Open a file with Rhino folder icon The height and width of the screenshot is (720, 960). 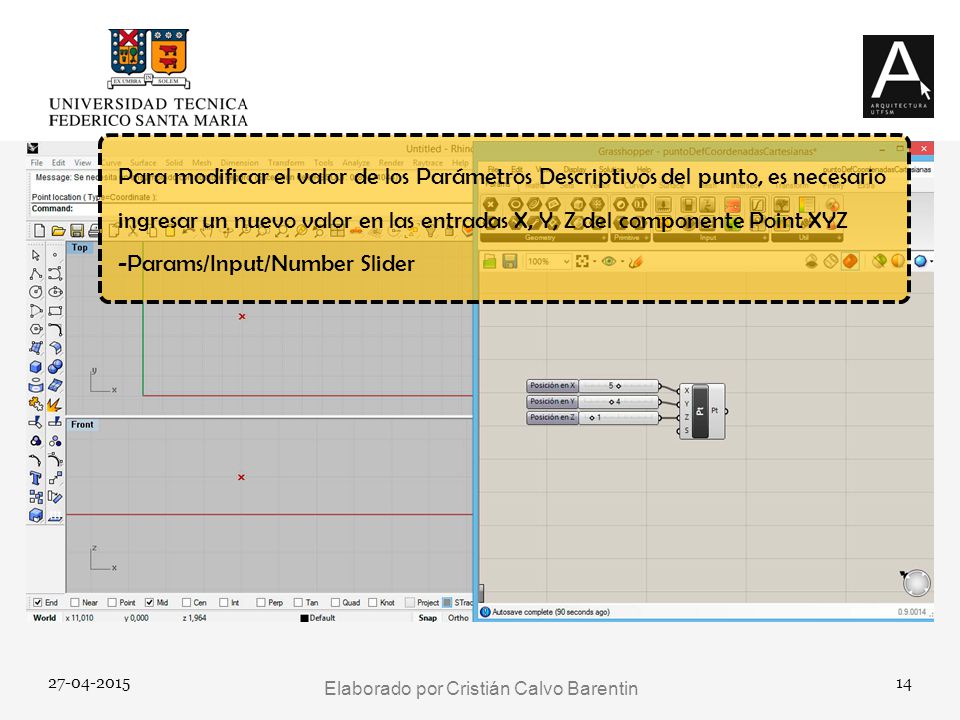(x=58, y=230)
